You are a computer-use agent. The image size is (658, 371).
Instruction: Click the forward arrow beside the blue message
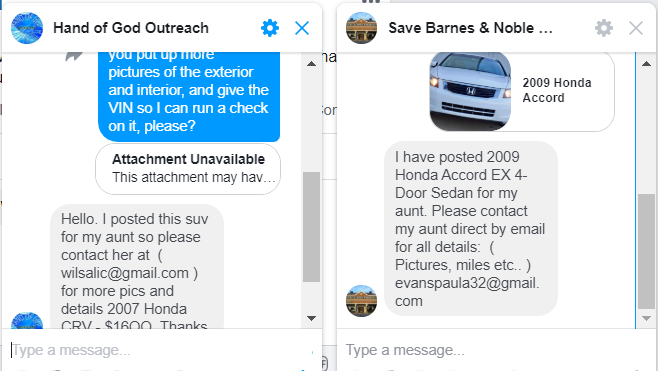74,56
